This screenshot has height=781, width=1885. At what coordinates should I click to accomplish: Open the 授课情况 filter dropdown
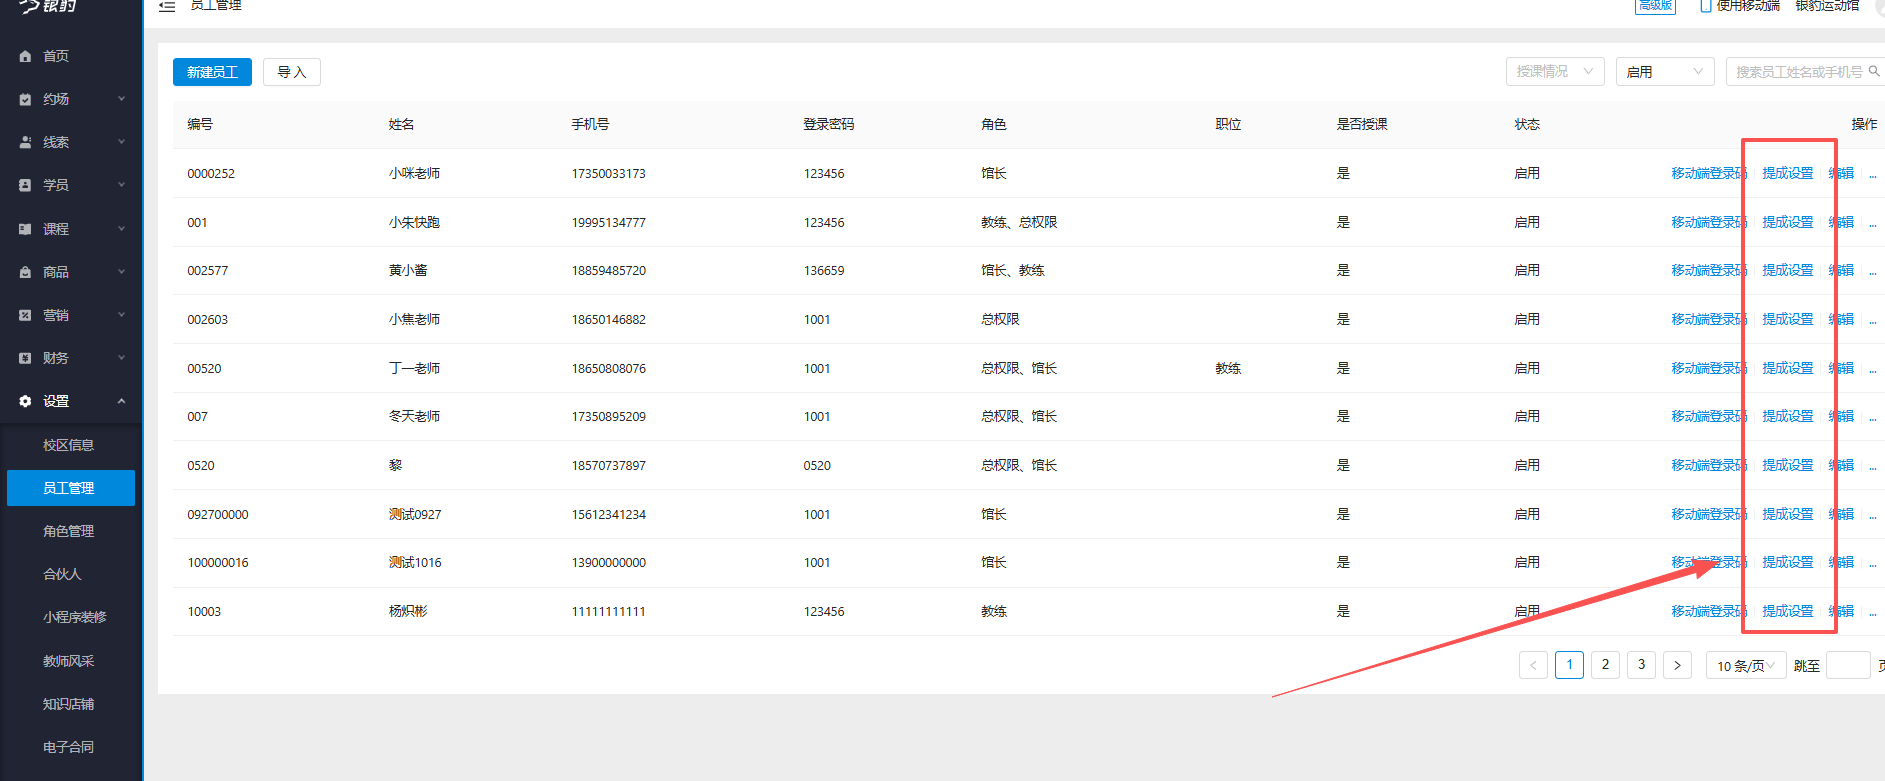click(1554, 72)
